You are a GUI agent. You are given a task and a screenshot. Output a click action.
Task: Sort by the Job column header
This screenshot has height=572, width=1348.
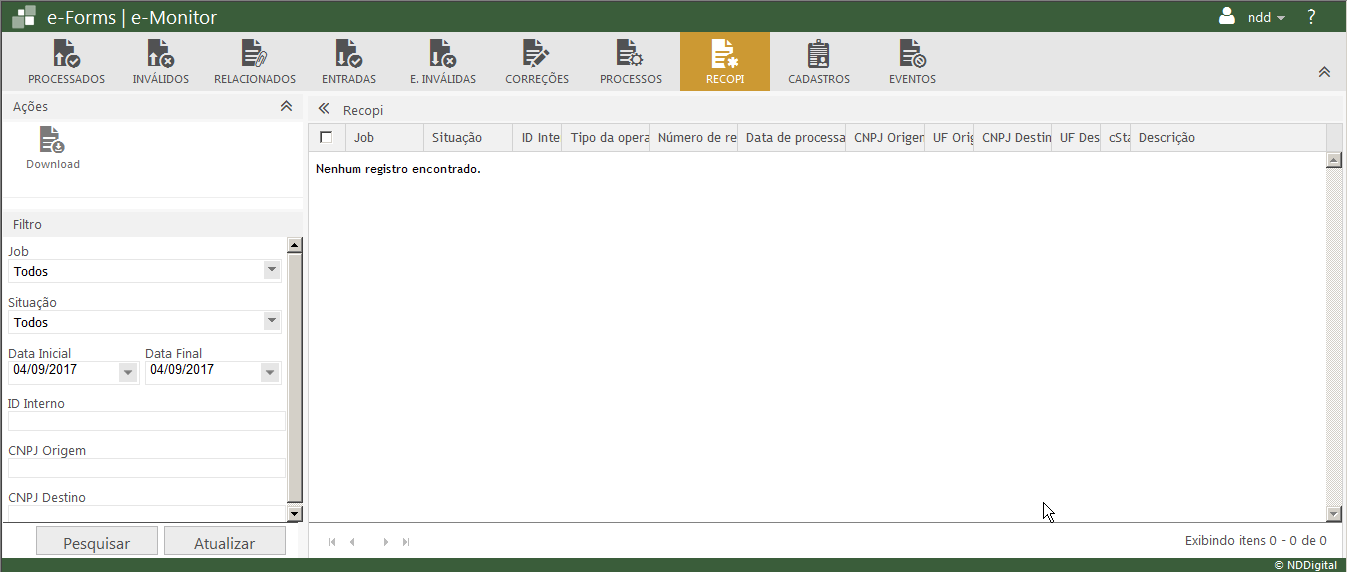[384, 138]
